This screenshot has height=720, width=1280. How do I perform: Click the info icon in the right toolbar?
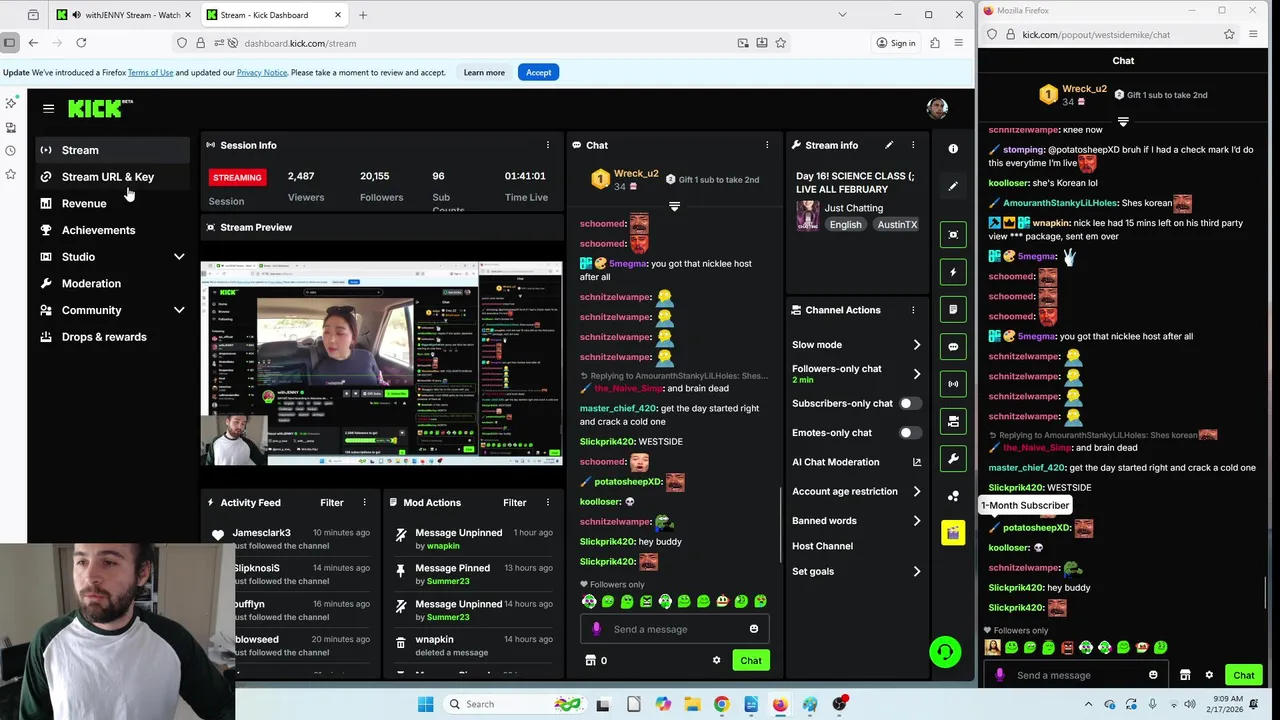(x=953, y=148)
